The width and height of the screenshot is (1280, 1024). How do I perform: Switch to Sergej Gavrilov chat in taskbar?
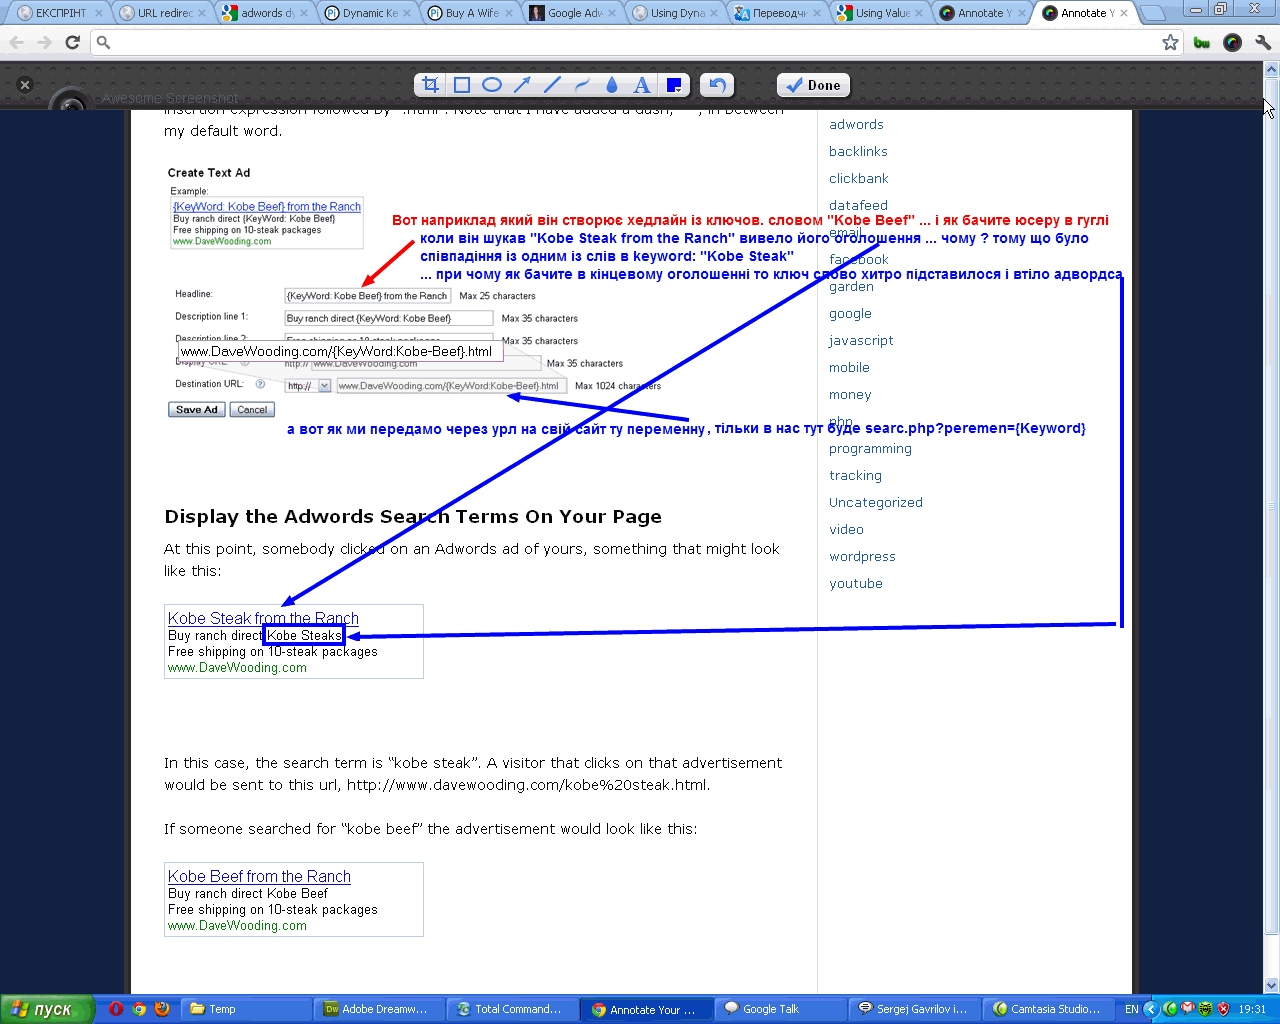914,1009
